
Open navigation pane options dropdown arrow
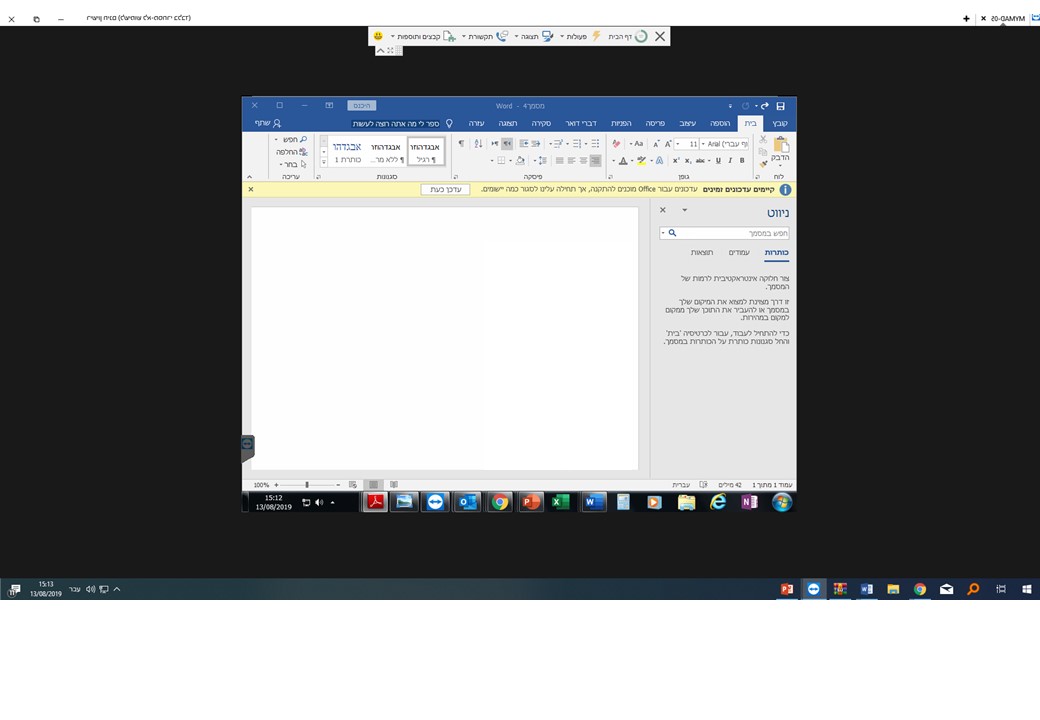coord(684,210)
